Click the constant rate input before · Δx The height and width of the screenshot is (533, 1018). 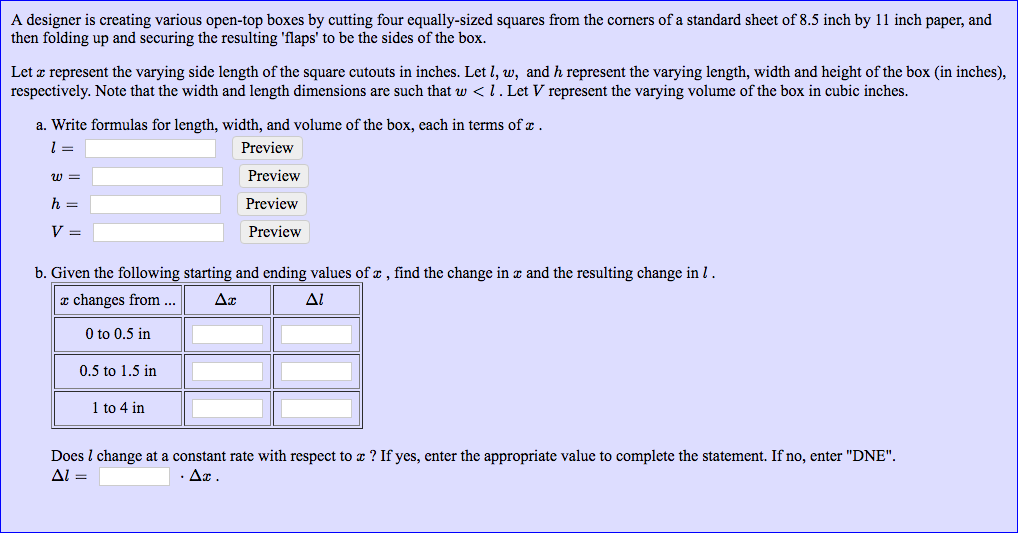134,476
